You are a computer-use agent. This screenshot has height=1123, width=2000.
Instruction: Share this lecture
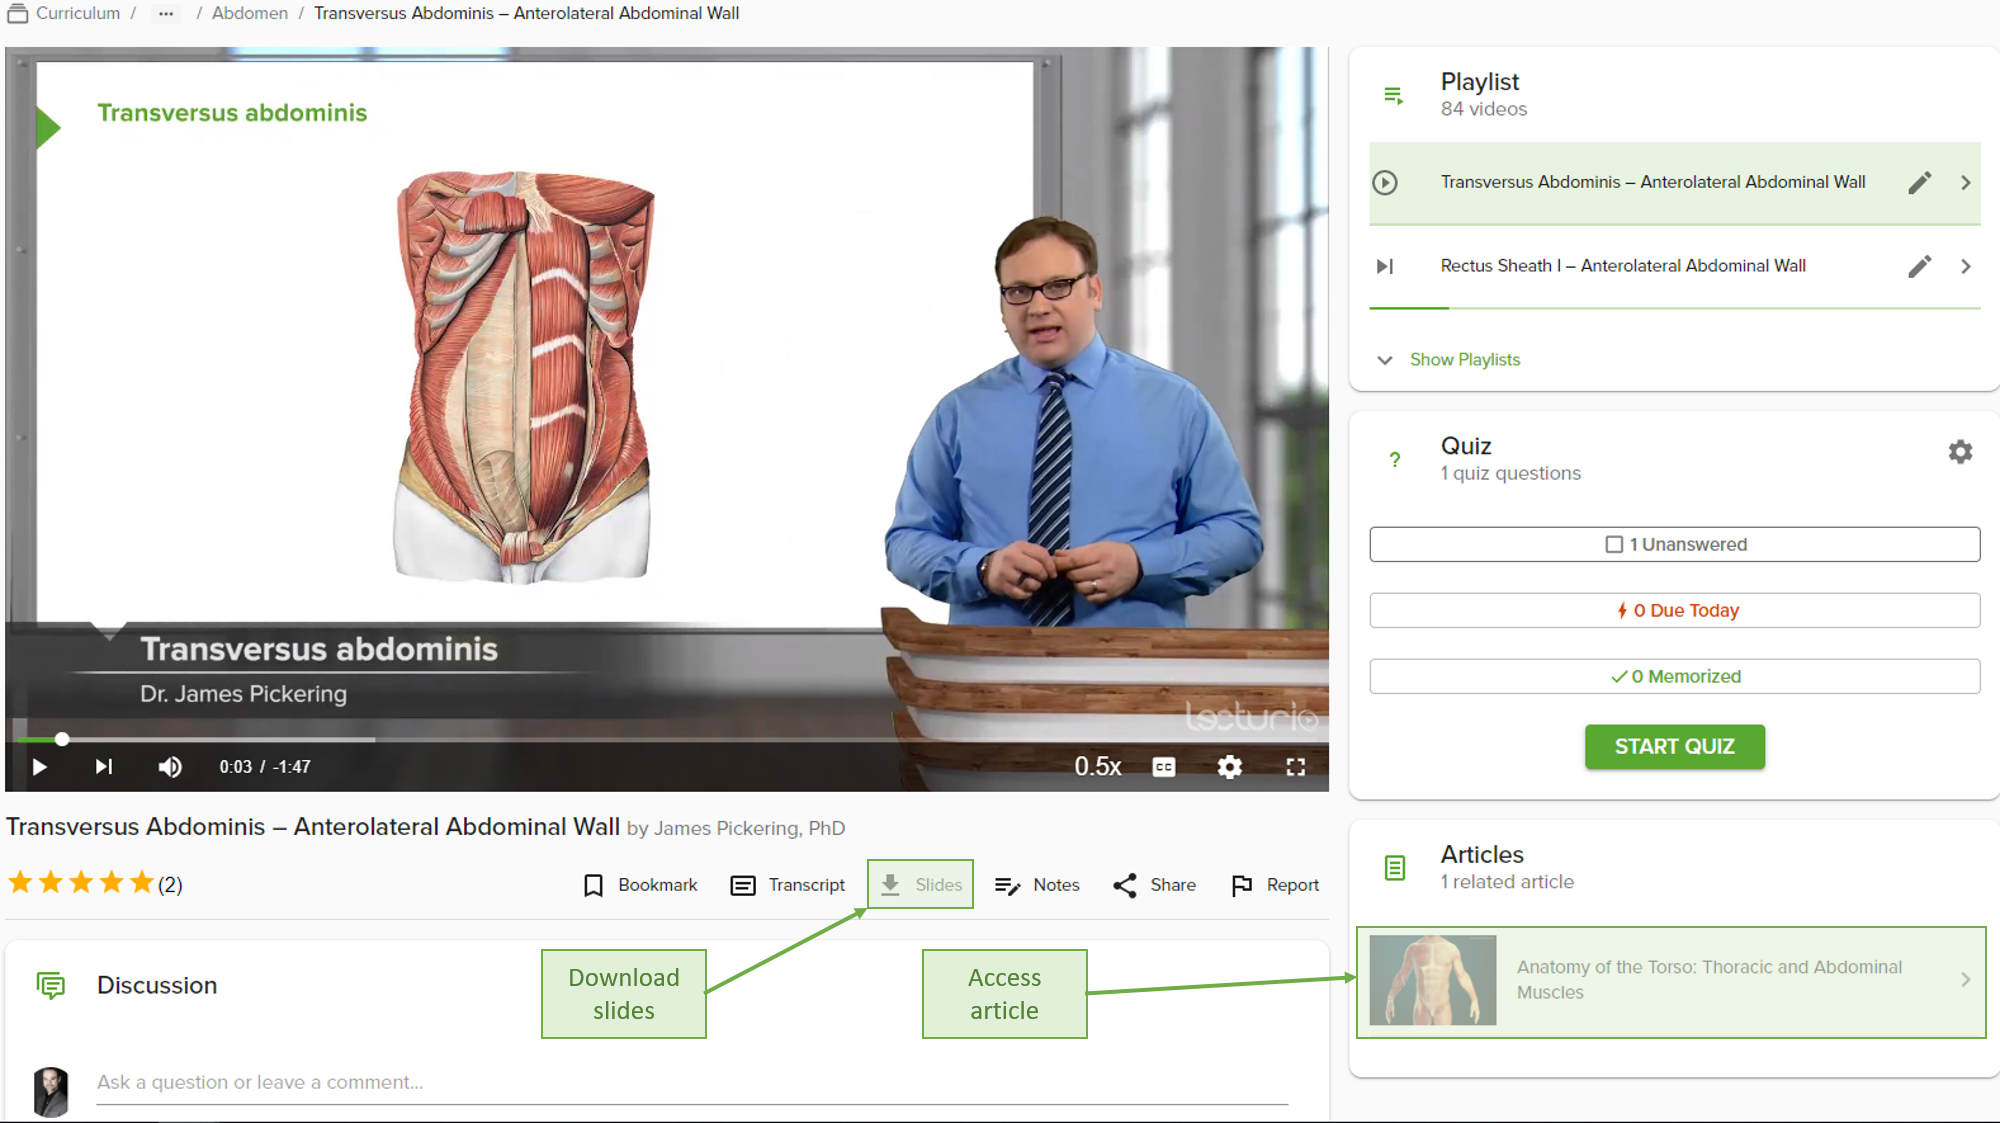pyautogui.click(x=1154, y=885)
